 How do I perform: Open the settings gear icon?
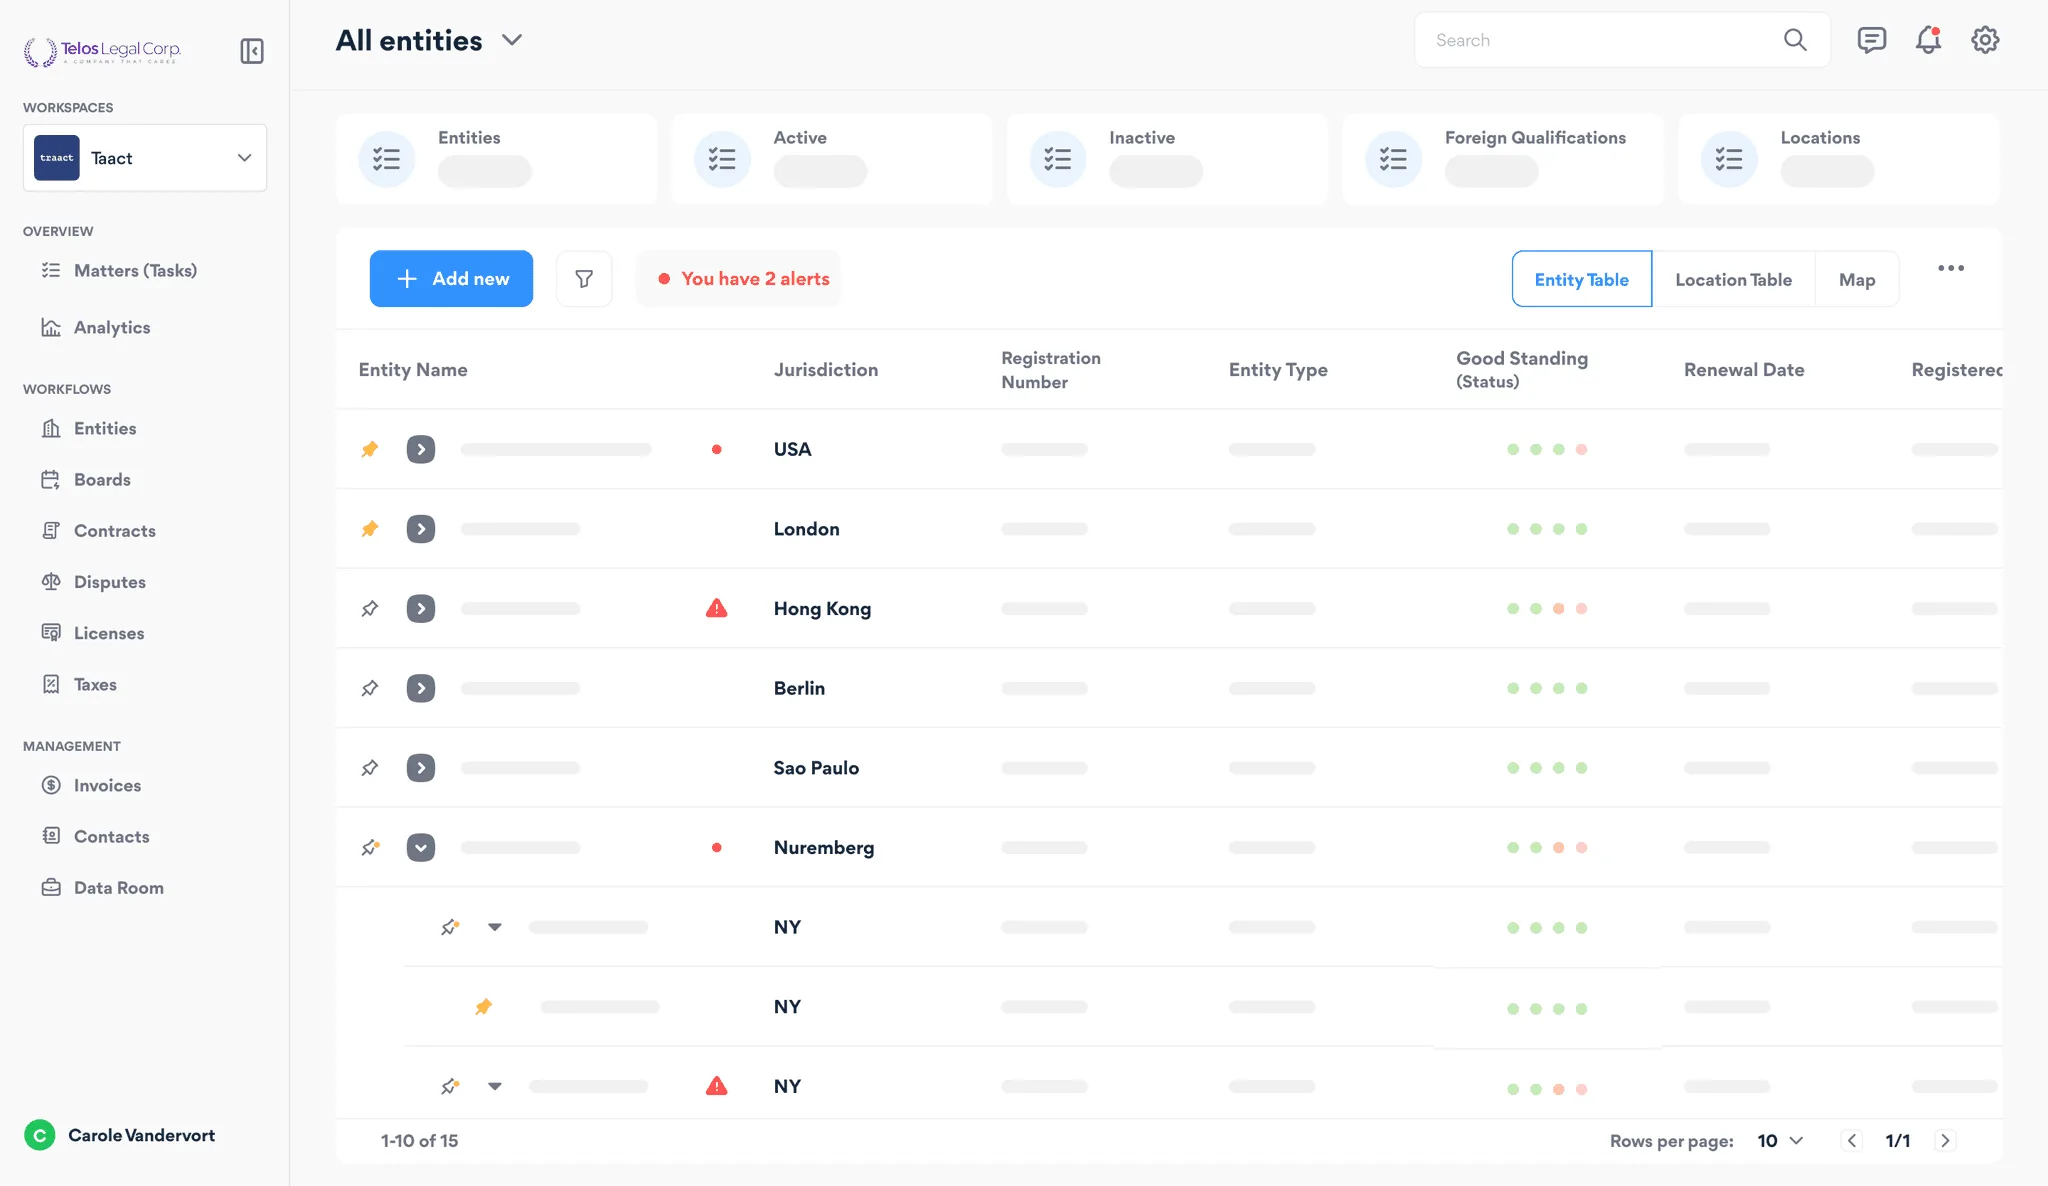tap(1984, 40)
